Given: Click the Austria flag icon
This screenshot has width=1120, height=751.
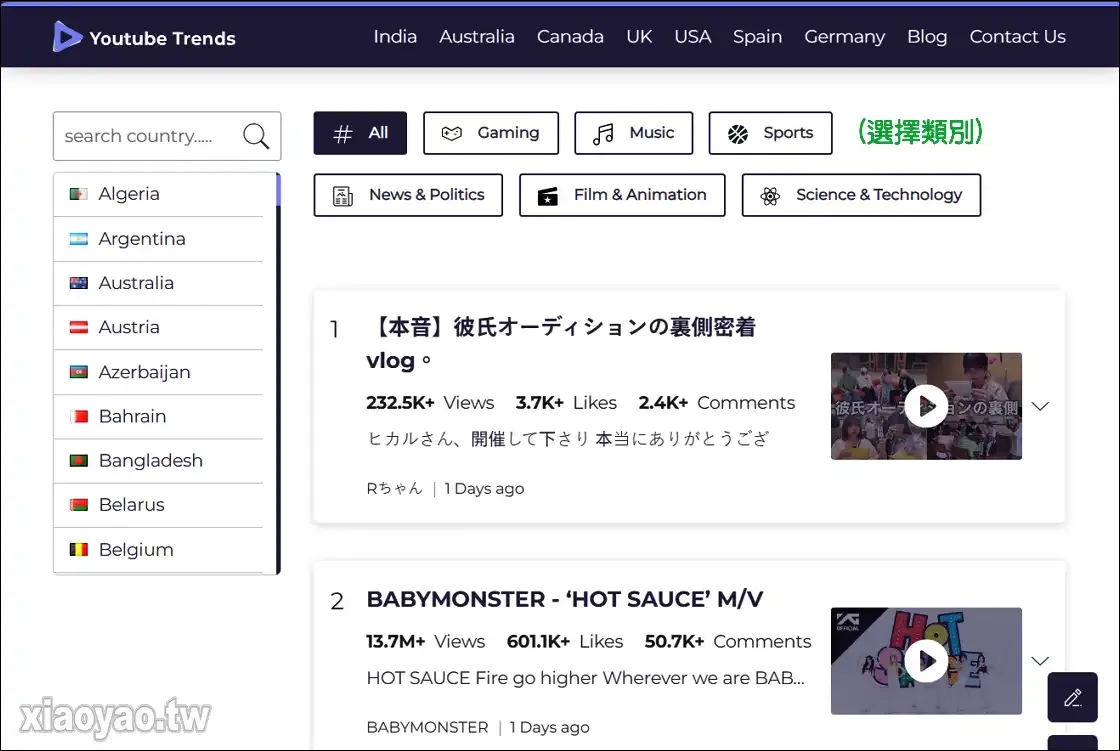Looking at the screenshot, I should pos(79,327).
